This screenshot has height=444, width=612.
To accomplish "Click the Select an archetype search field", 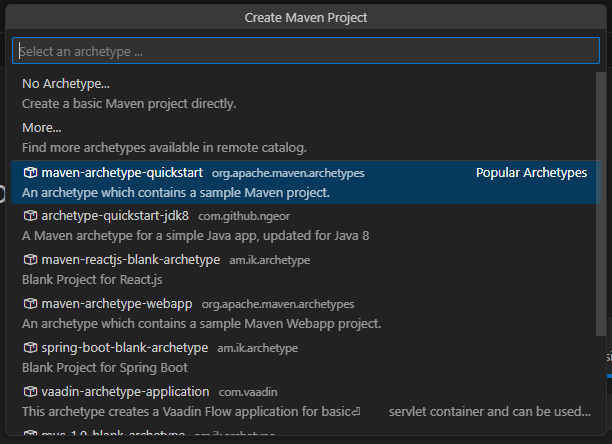I will (x=305, y=51).
